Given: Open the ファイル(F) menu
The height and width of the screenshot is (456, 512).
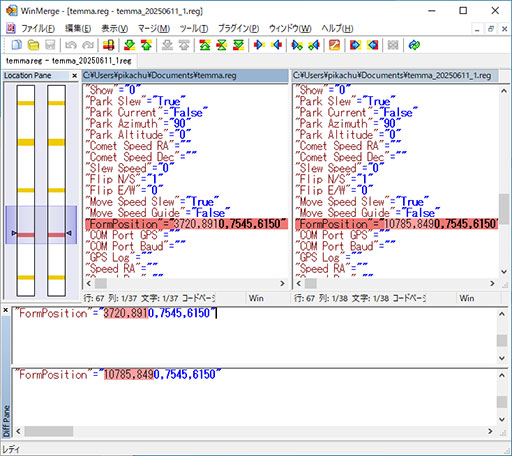Looking at the screenshot, I should point(38,29).
